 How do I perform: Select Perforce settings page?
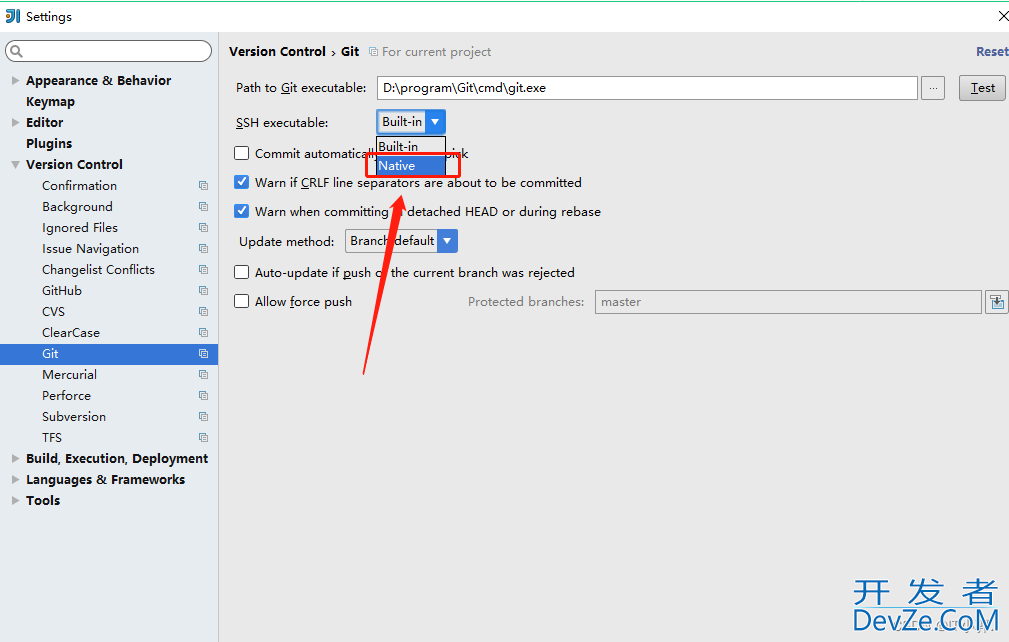click(66, 396)
